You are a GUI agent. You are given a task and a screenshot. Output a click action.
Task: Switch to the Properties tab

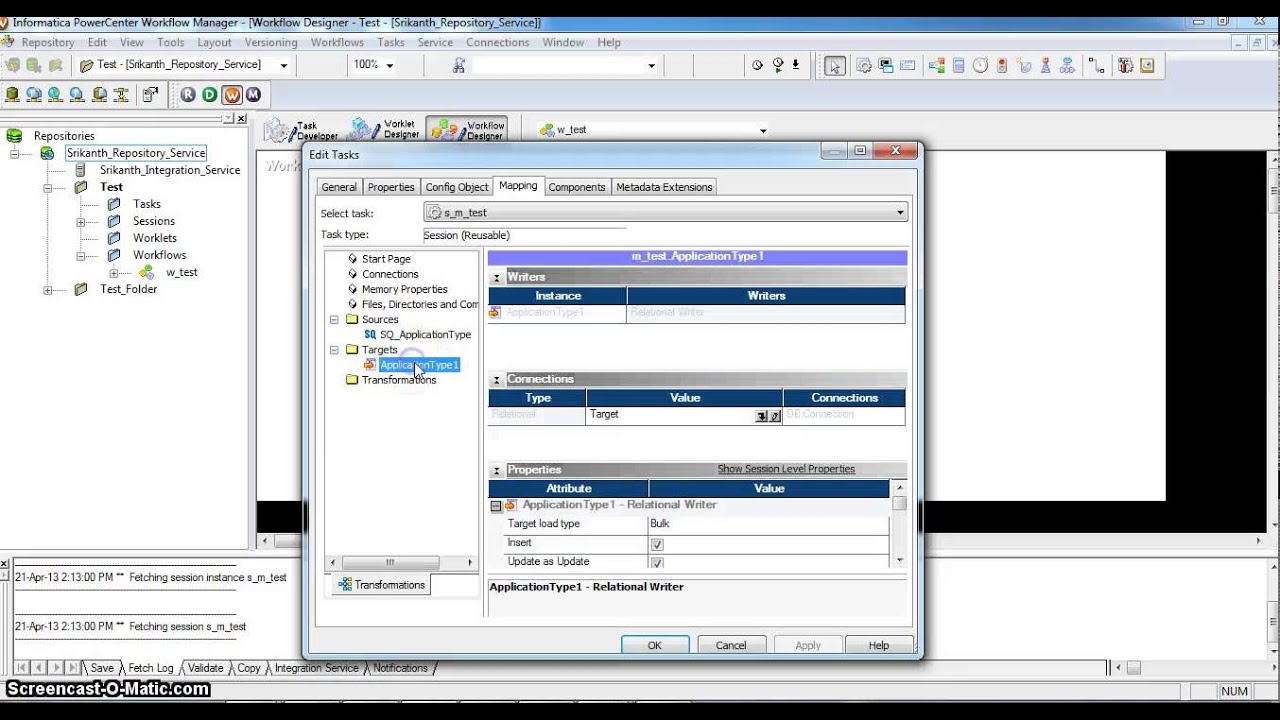(391, 187)
